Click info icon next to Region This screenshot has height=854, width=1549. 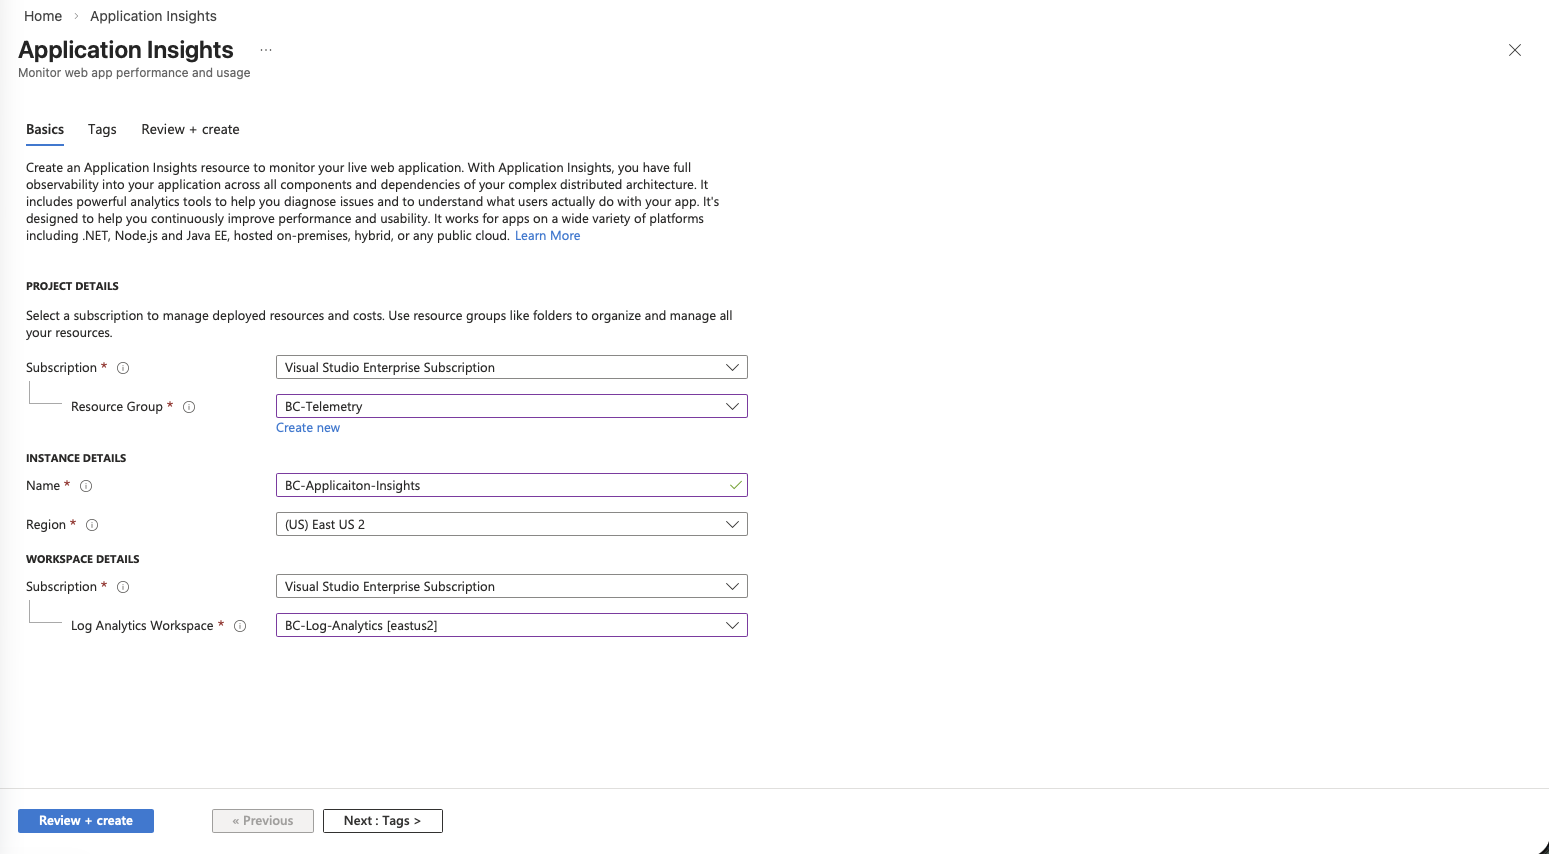pos(92,525)
